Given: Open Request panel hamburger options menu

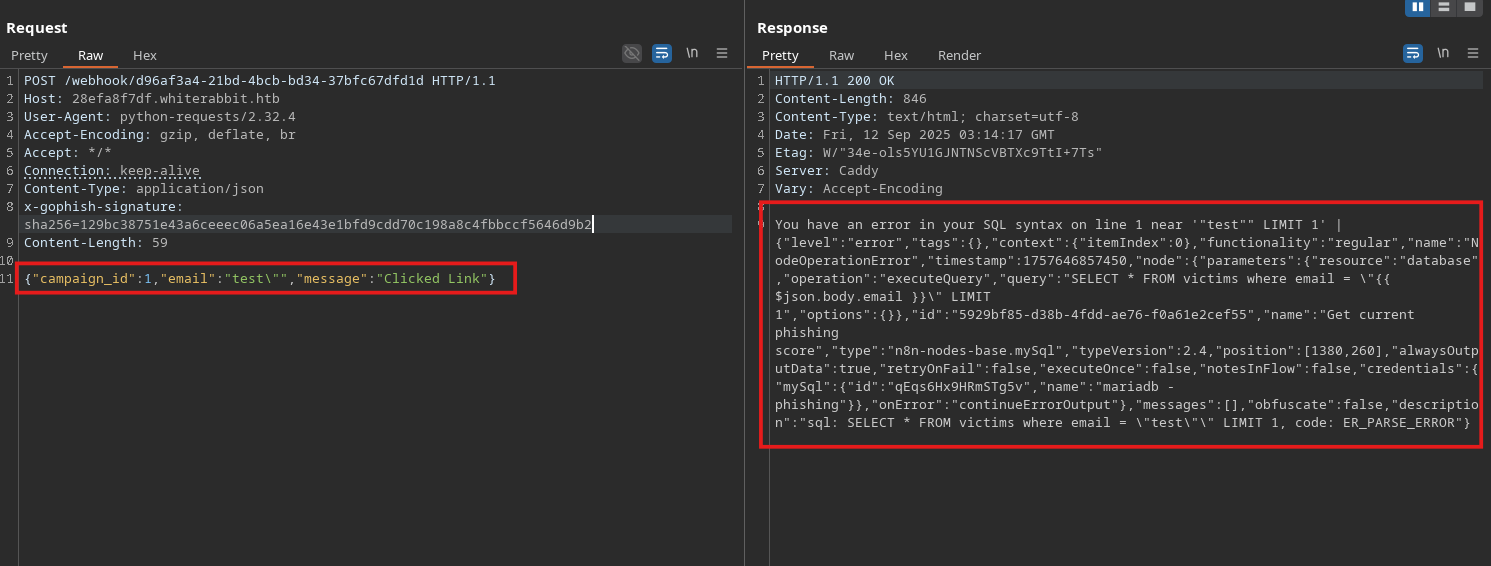Looking at the screenshot, I should coord(722,54).
